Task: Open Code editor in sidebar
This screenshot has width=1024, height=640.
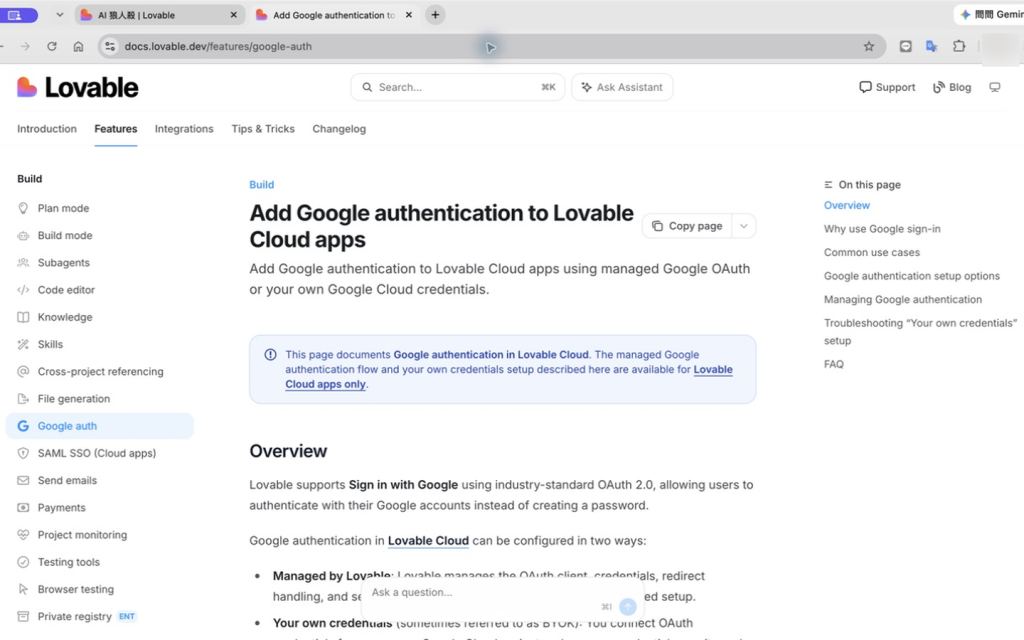Action: click(x=99, y=290)
